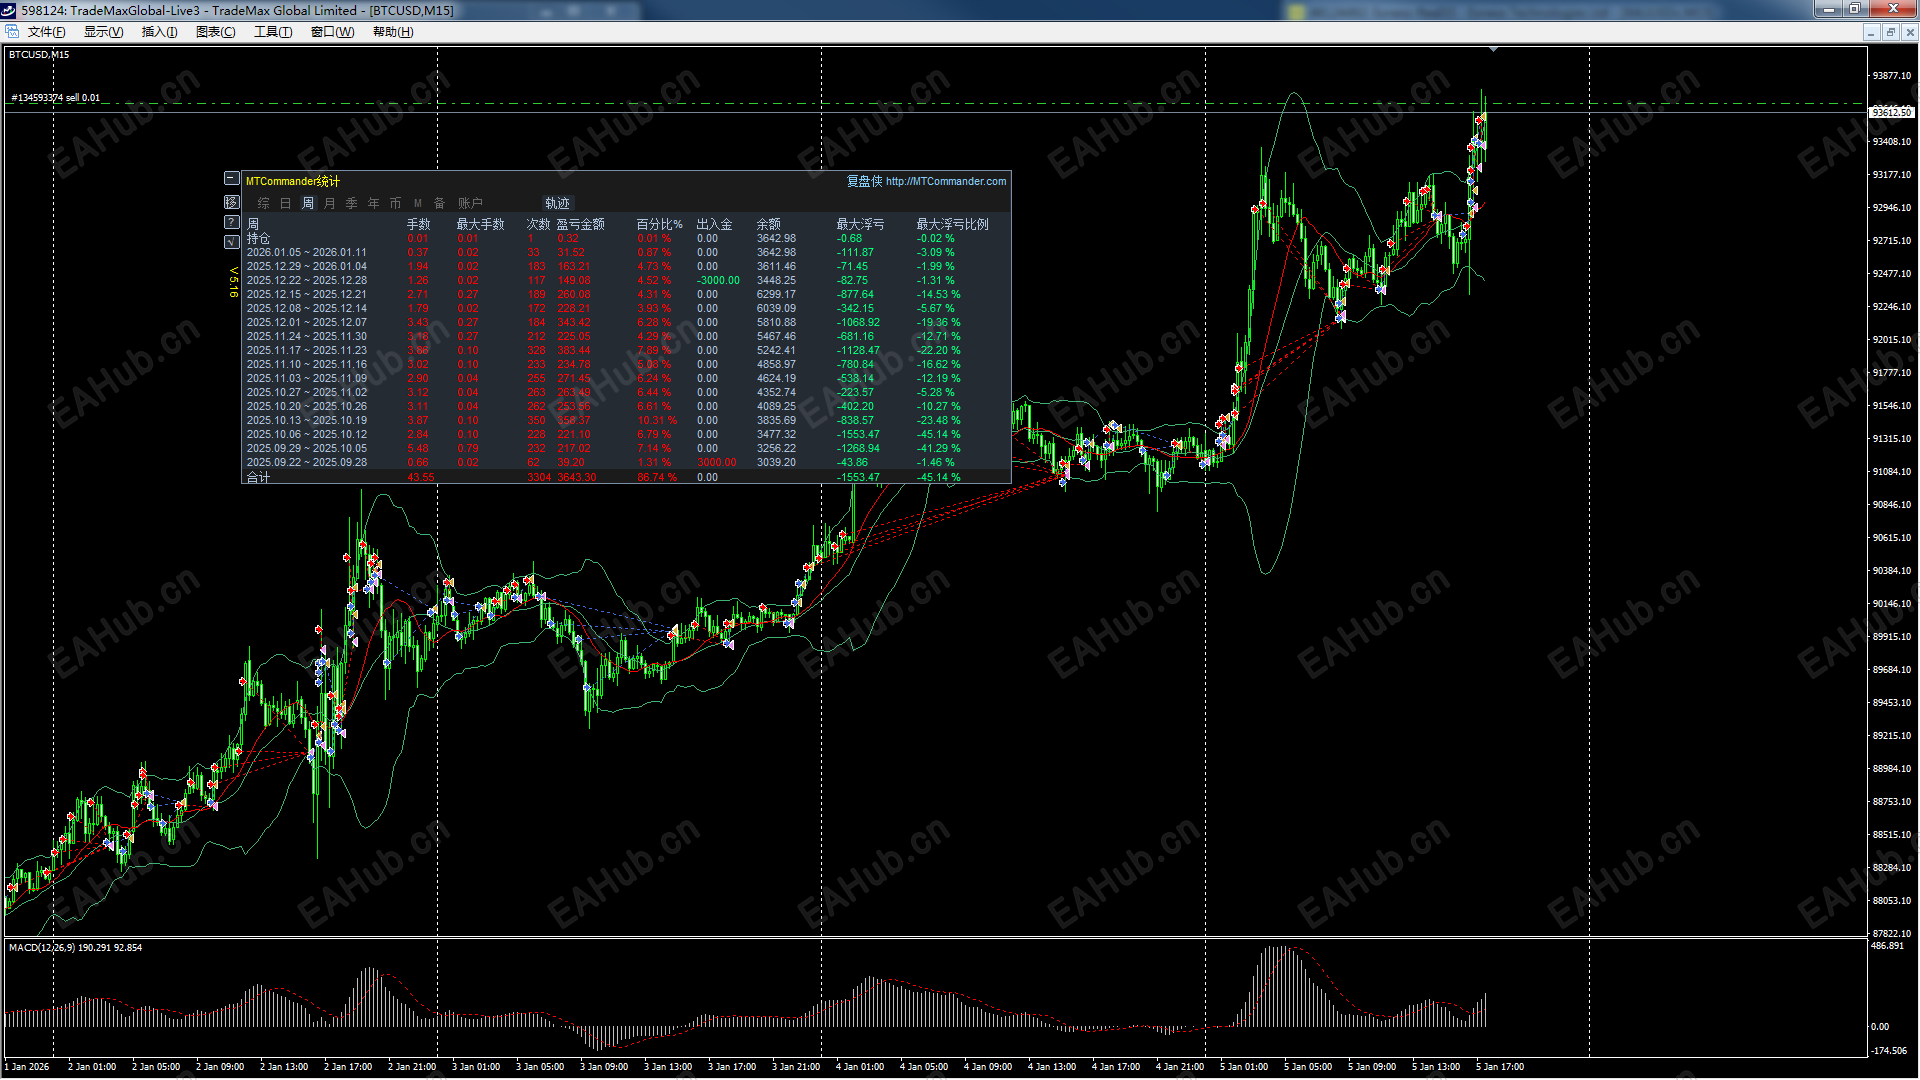Viewport: 1920px width, 1080px height.
Task: Open the 文件(F) menu
Action: coord(46,32)
